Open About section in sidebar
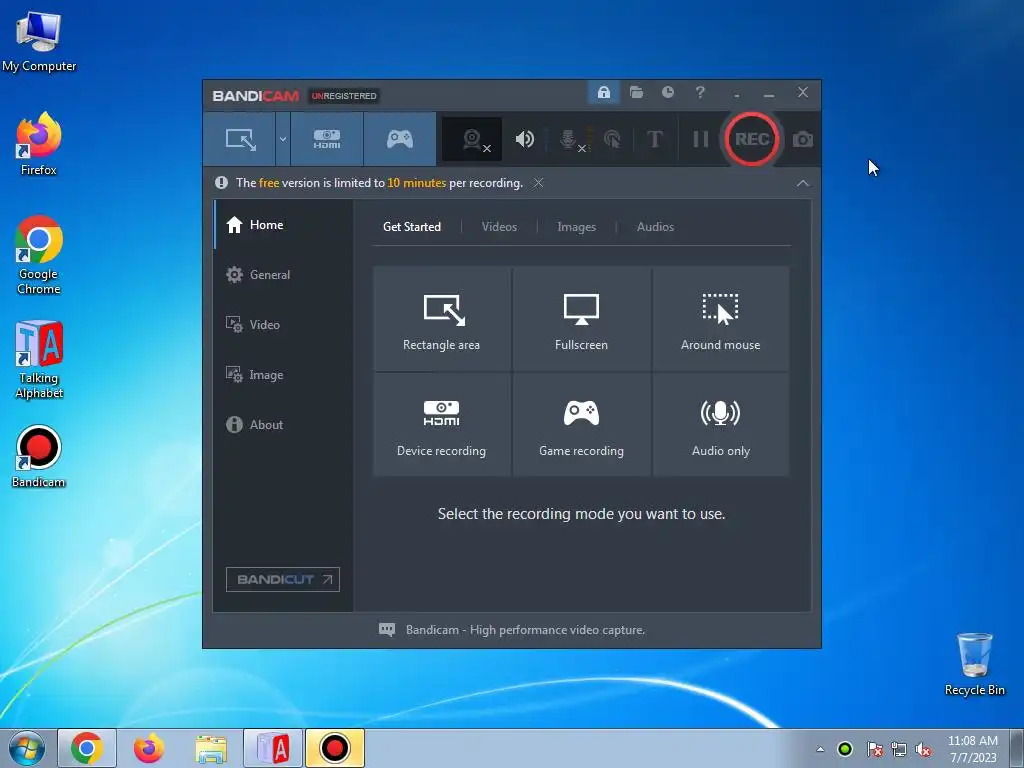Screen dimensions: 1024x768 click(283, 424)
